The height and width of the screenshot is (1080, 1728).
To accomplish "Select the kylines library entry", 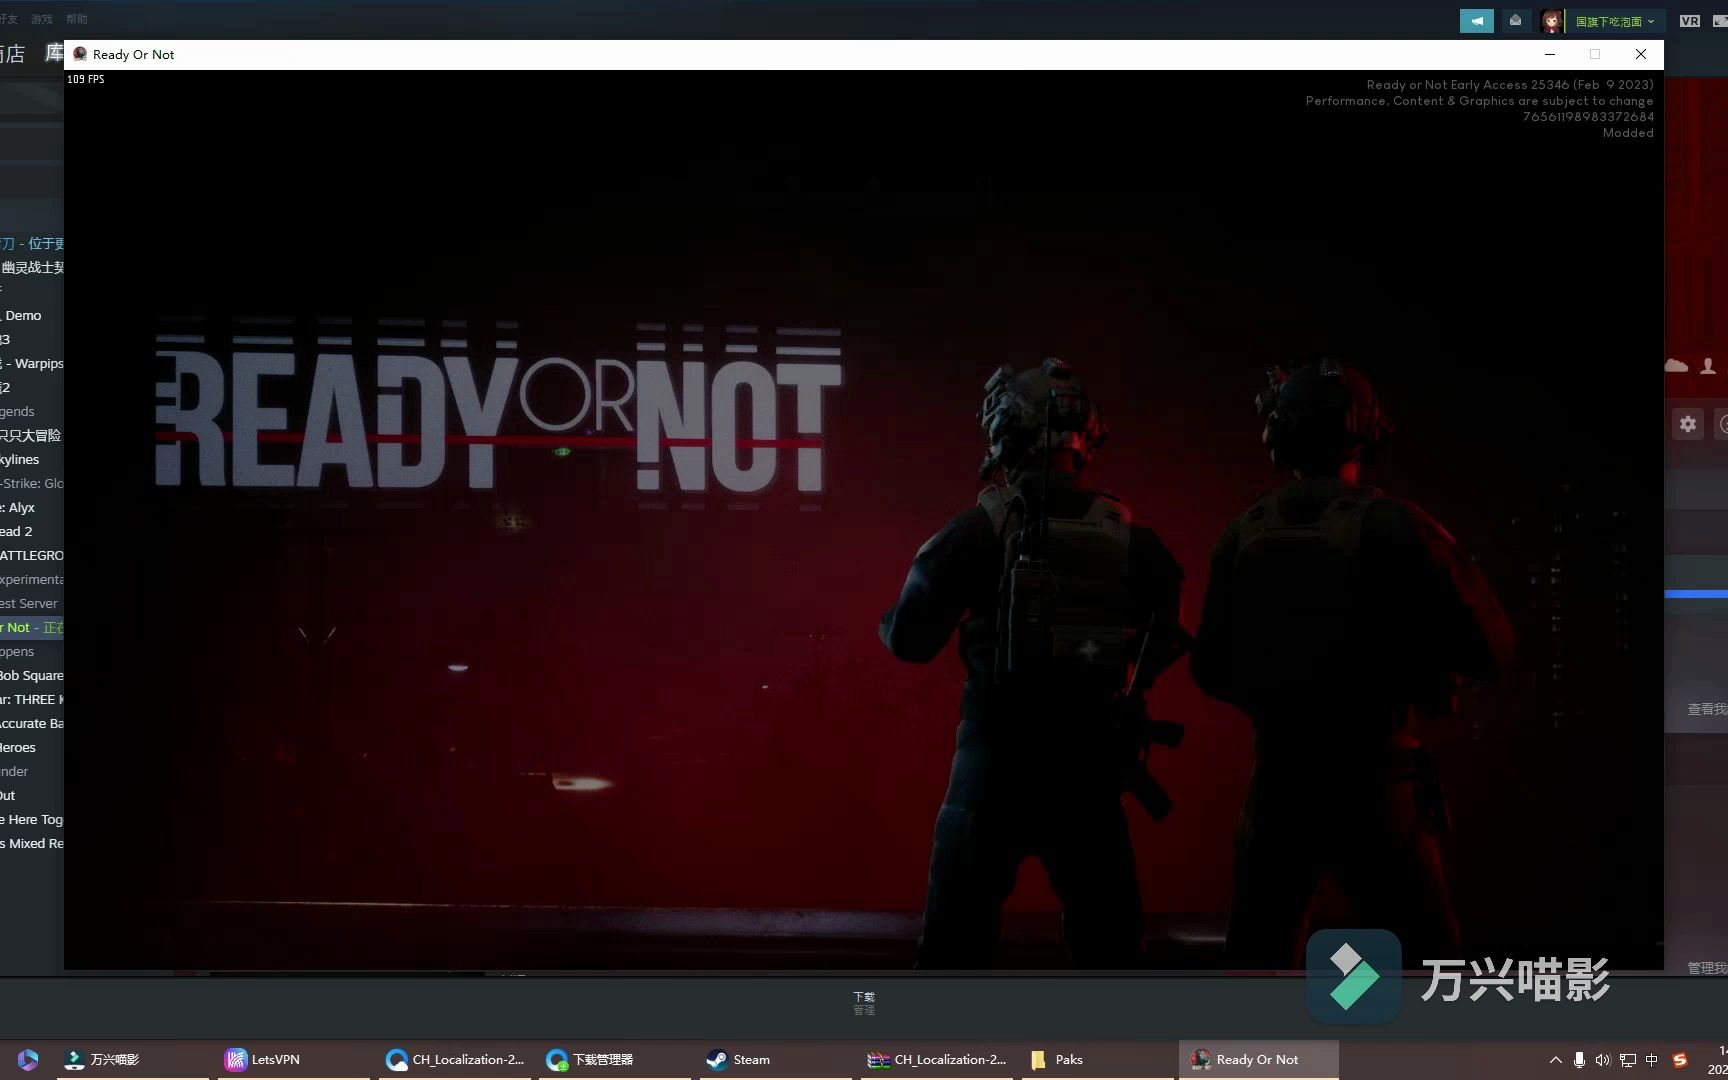I will (32, 460).
